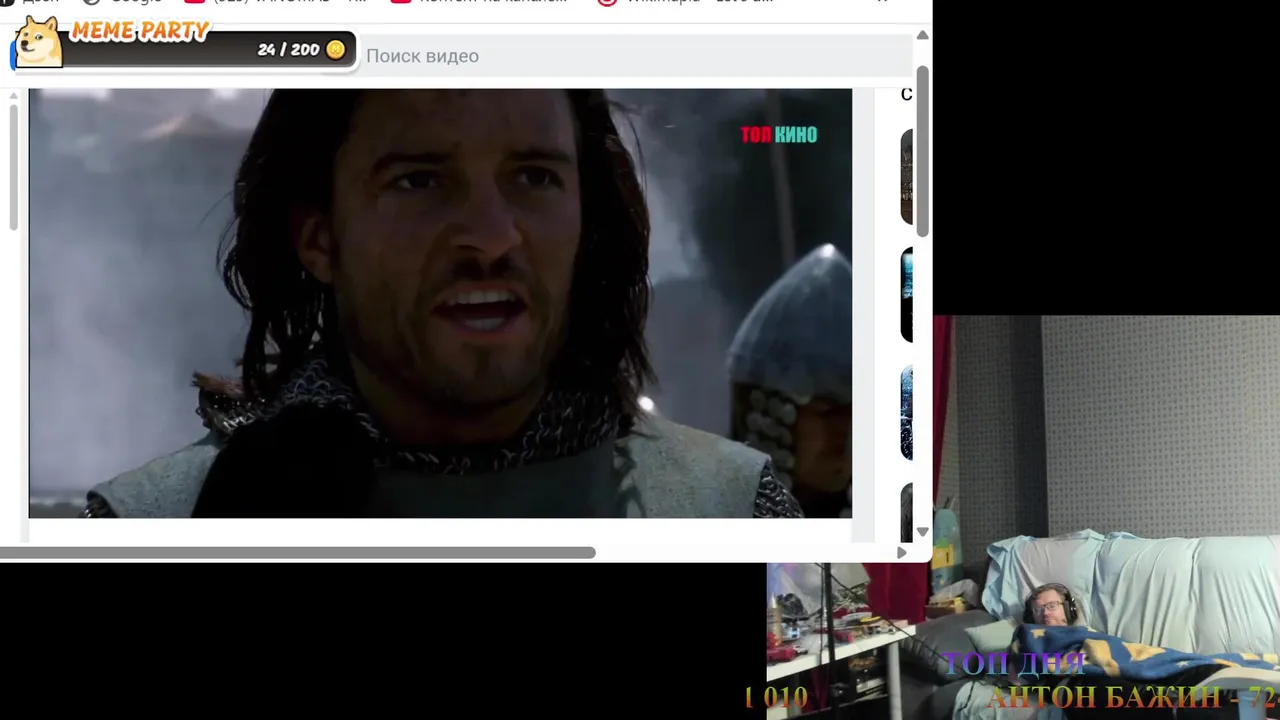Click the small scrollbar left of video

coord(13,165)
